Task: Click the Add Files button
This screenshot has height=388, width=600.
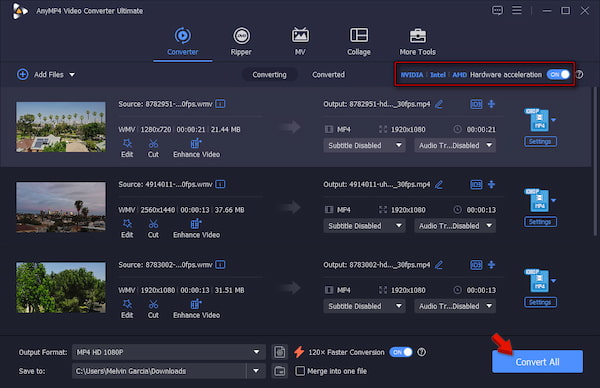Action: (x=40, y=75)
